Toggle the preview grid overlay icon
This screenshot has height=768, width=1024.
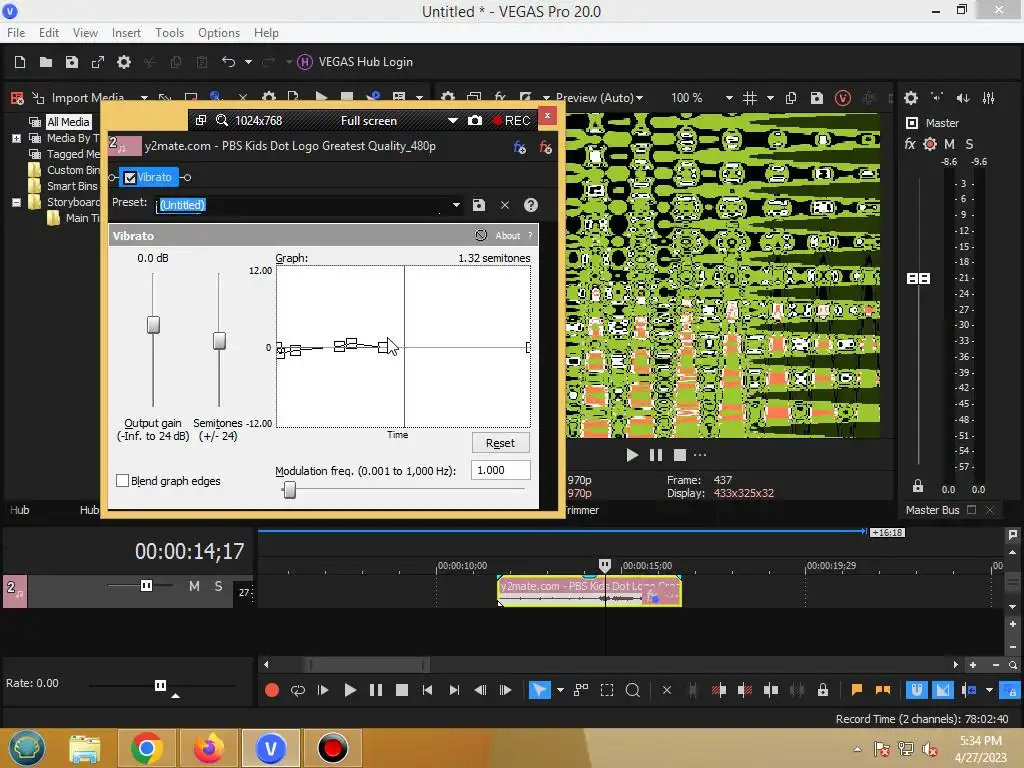750,98
